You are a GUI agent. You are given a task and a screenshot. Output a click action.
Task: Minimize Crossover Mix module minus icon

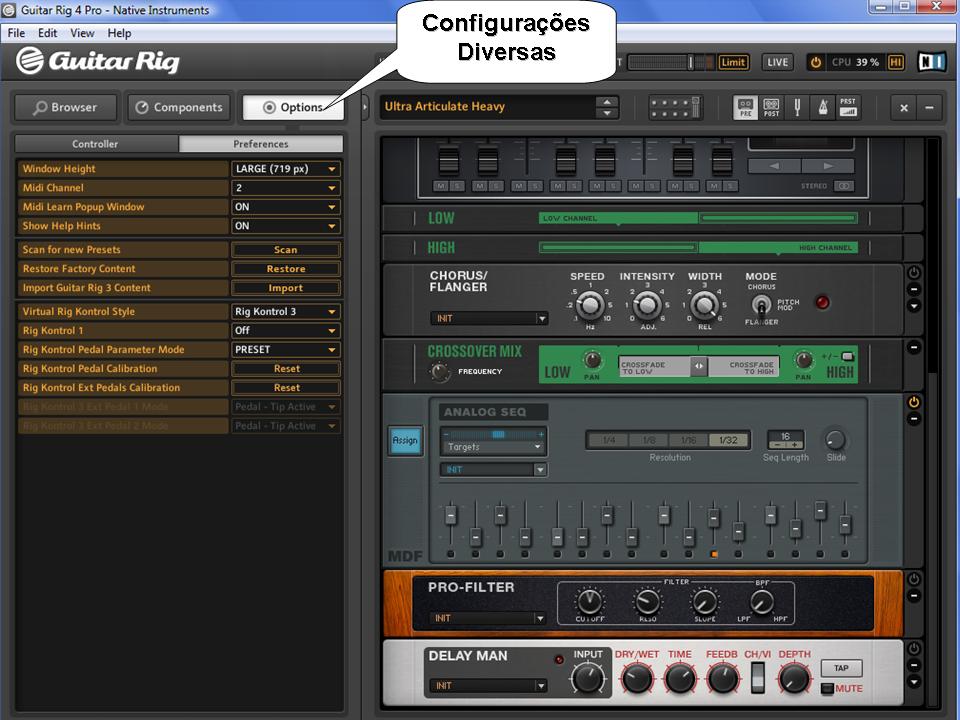tap(913, 347)
